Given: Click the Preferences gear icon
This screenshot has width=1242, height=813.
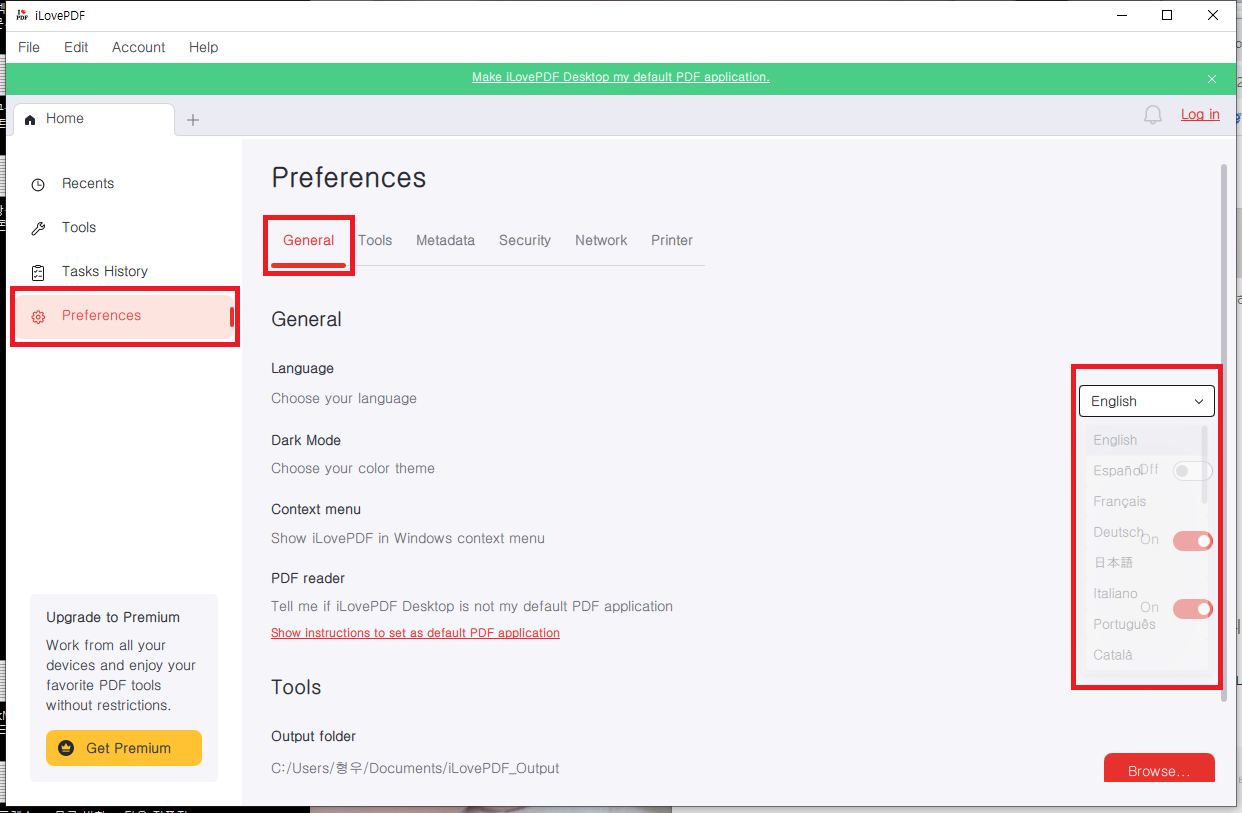Looking at the screenshot, I should (38, 316).
